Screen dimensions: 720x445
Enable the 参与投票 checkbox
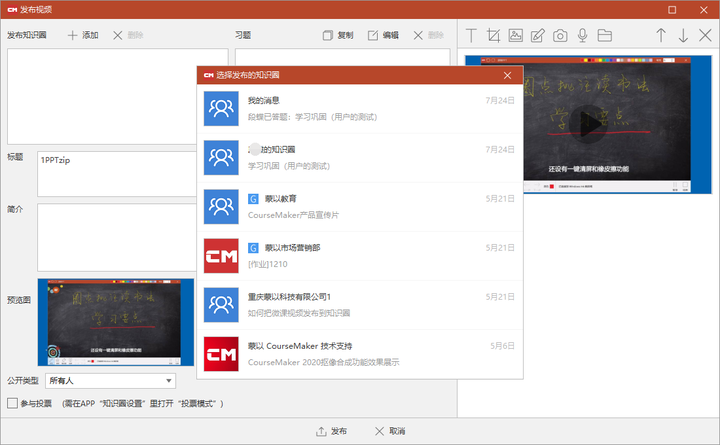(x=12, y=403)
